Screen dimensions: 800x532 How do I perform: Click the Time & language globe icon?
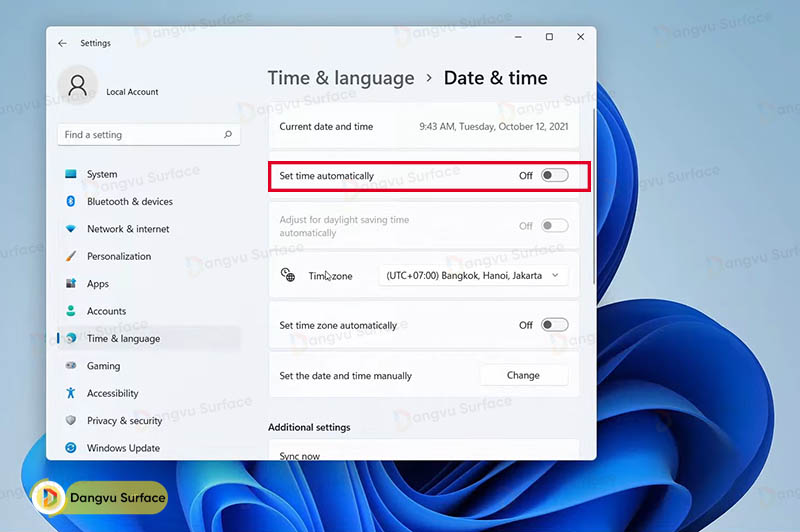71,338
